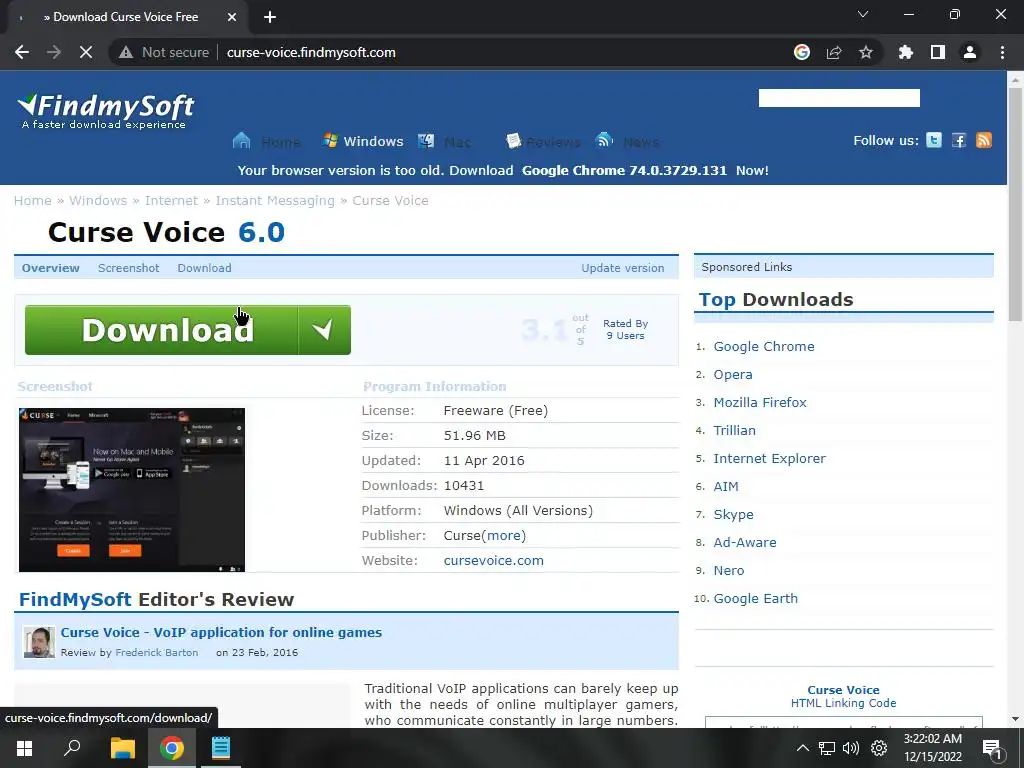Show hidden system tray icons
This screenshot has width=1024, height=768.
803,748
